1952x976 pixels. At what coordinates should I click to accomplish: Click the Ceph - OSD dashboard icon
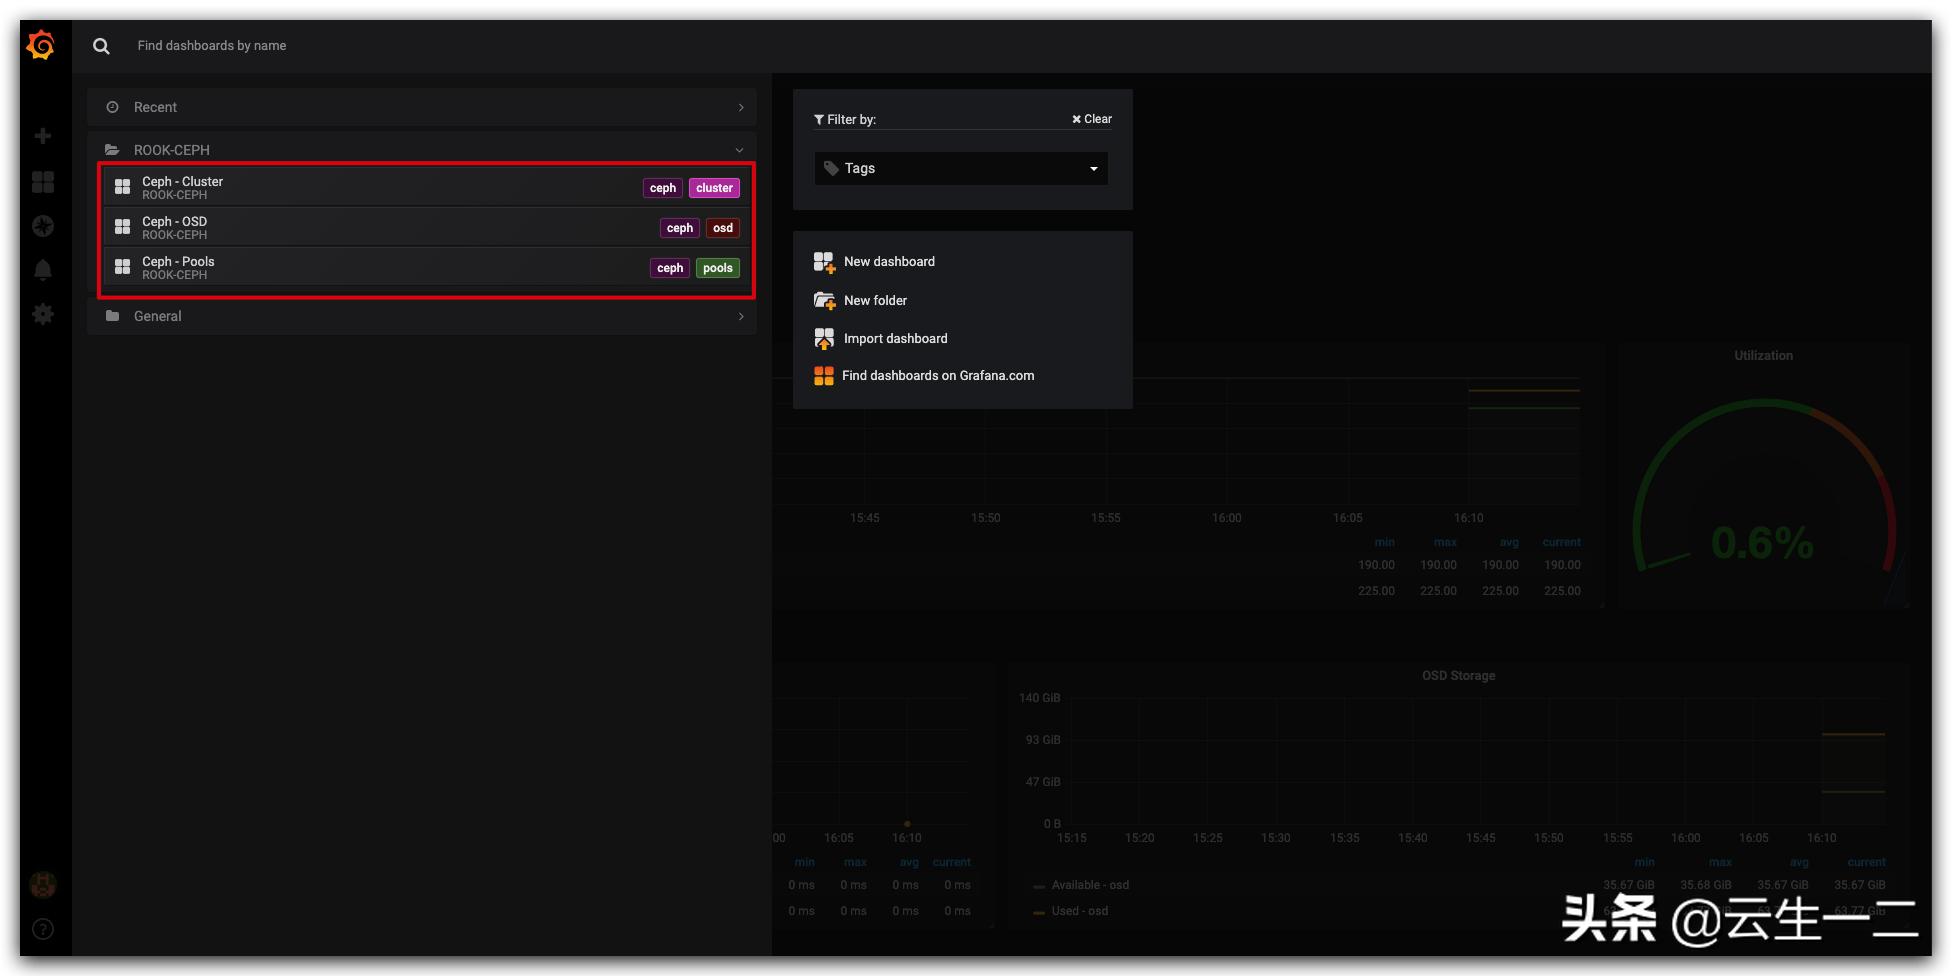click(x=123, y=227)
